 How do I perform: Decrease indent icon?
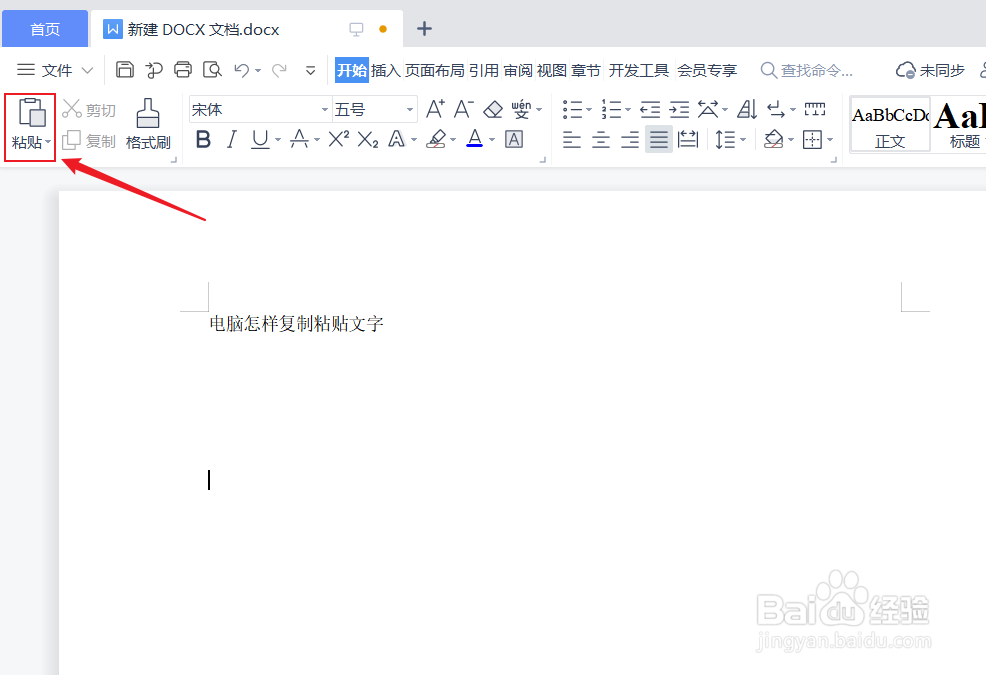[x=650, y=110]
